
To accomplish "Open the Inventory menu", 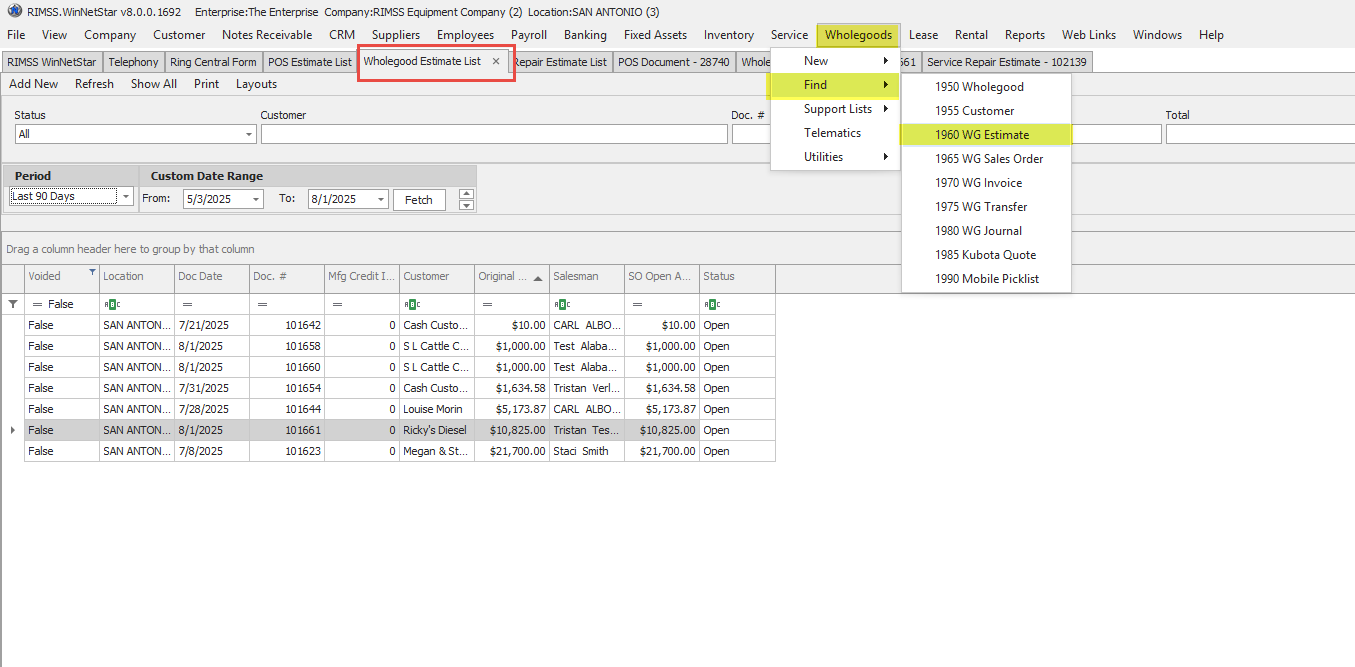I will click(729, 35).
